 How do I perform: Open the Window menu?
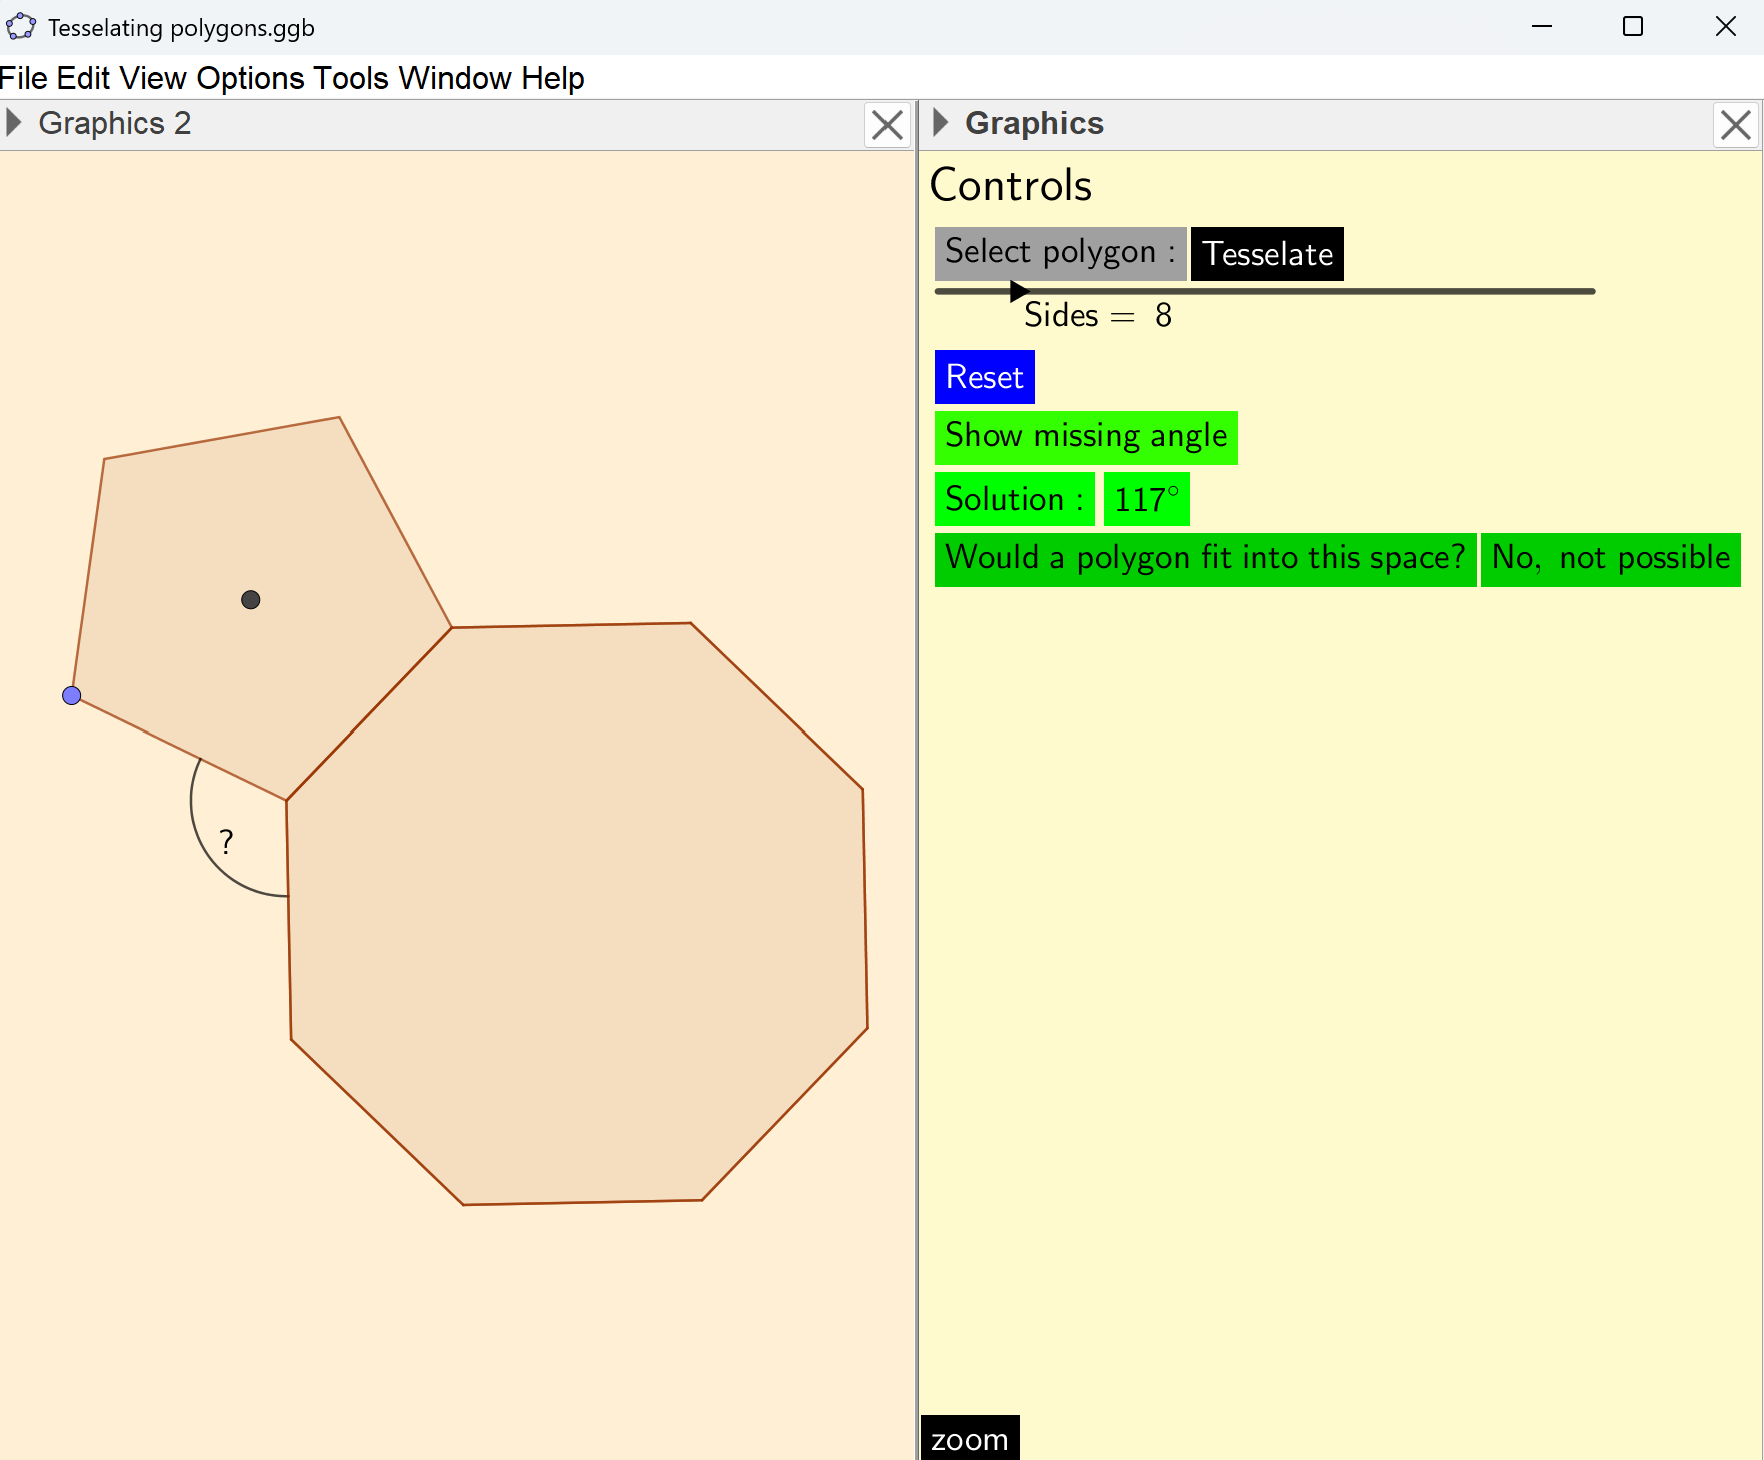click(x=454, y=78)
